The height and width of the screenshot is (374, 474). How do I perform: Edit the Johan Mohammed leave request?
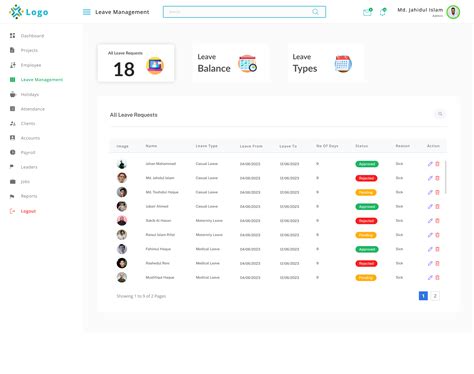[430, 164]
